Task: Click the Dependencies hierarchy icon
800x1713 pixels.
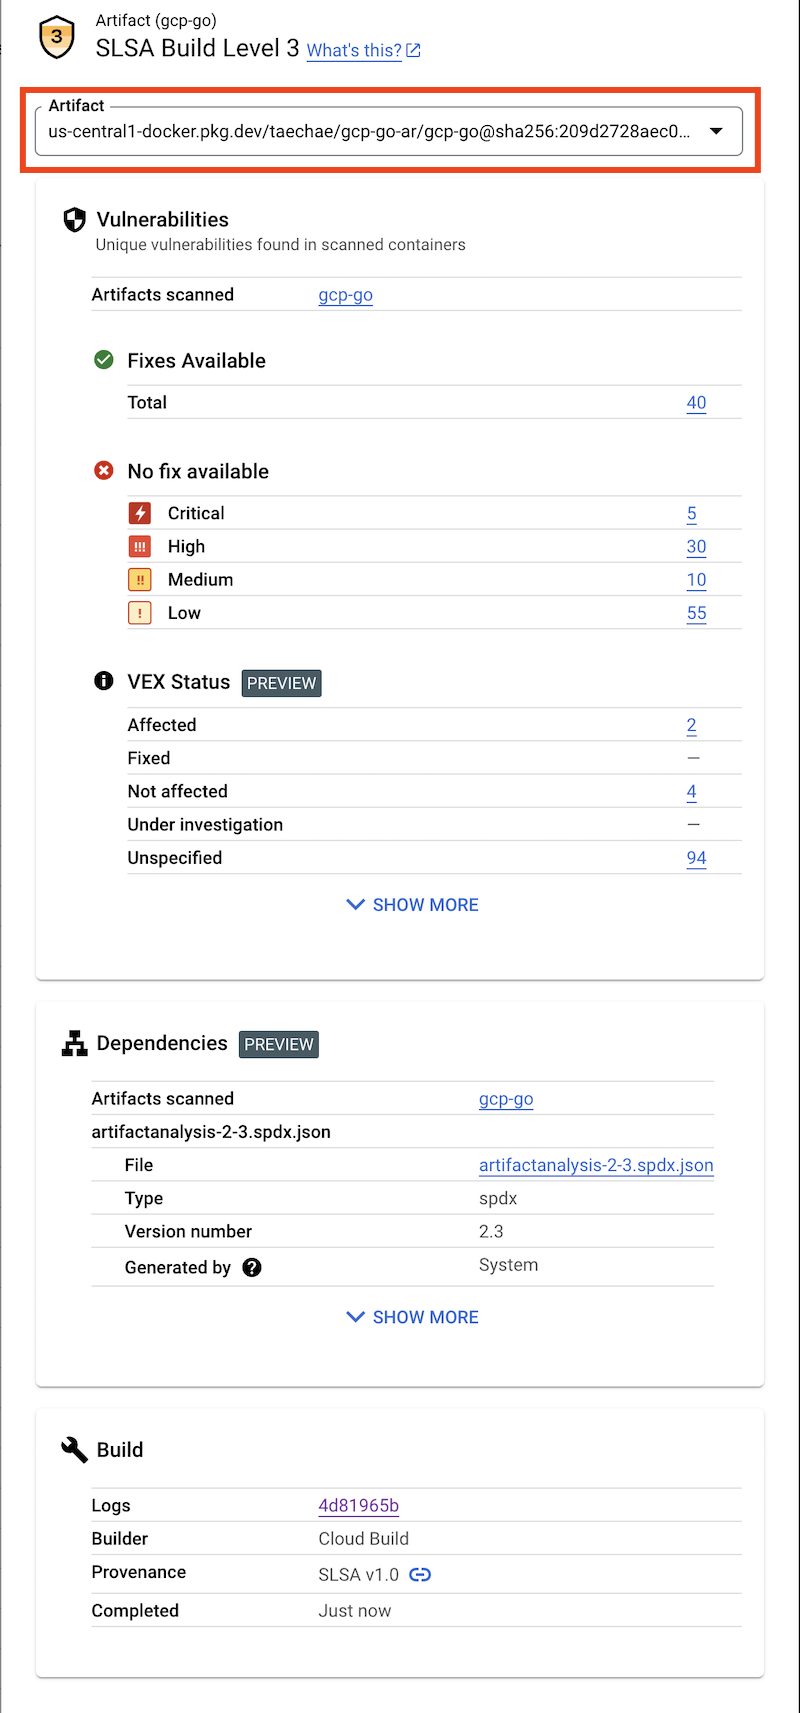Action: pyautogui.click(x=74, y=1043)
